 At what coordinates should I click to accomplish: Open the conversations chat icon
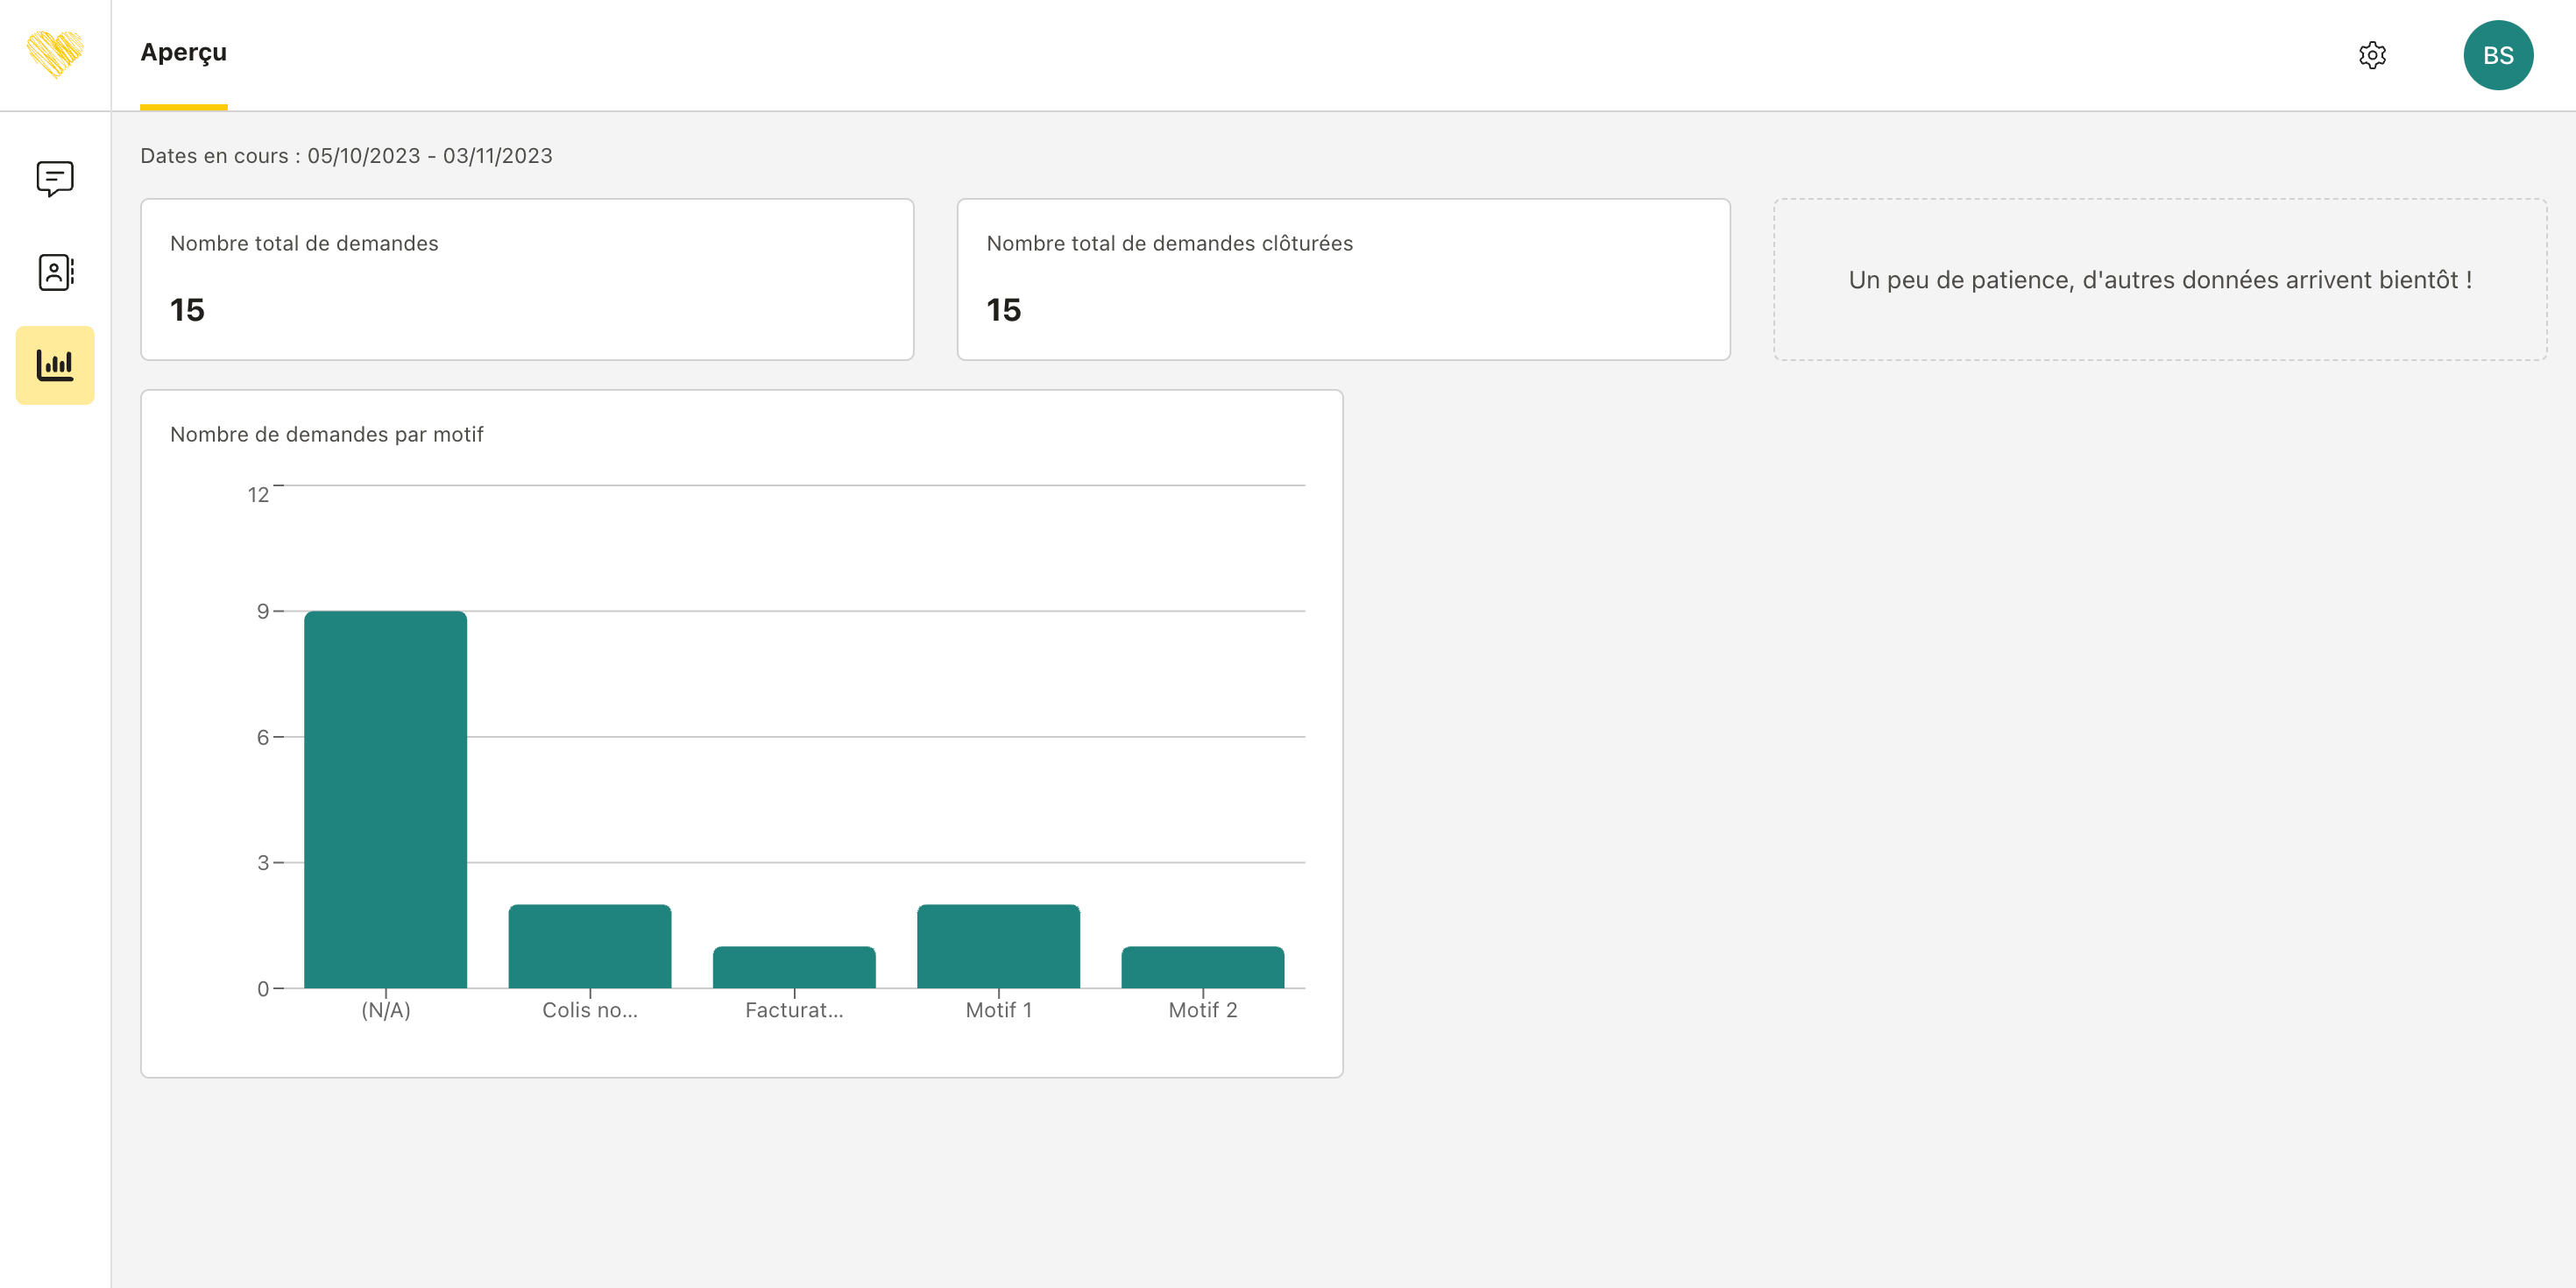pos(54,179)
